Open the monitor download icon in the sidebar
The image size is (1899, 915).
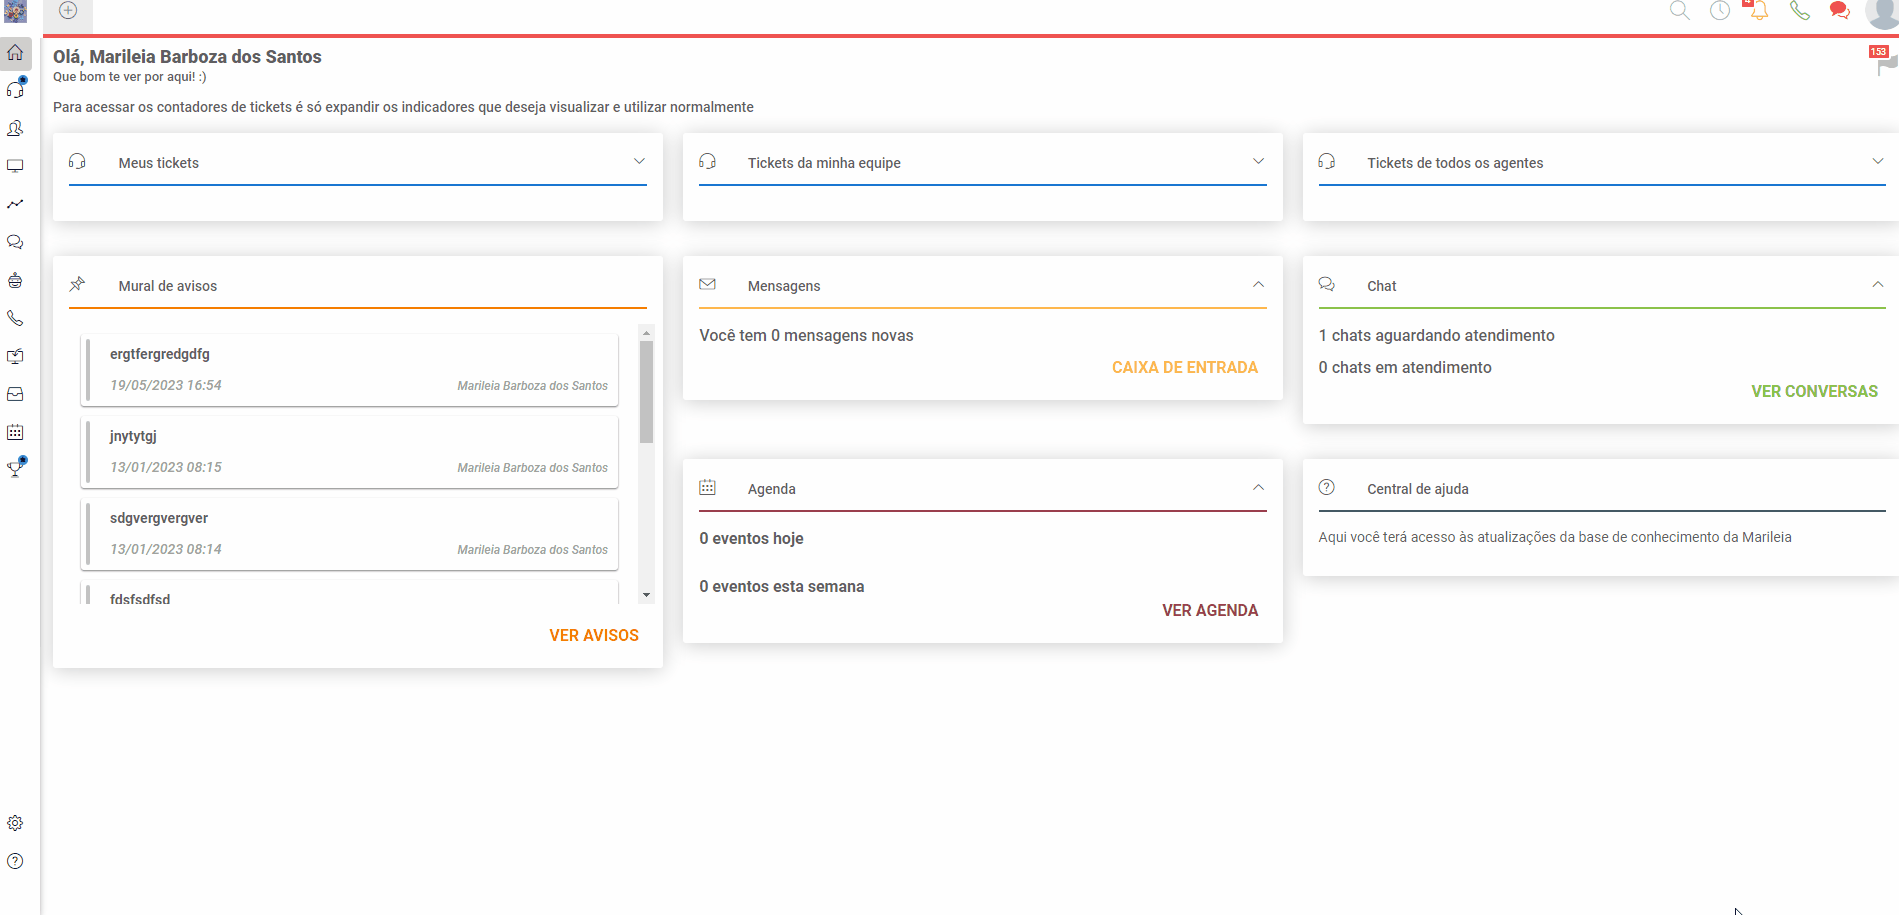coord(15,356)
